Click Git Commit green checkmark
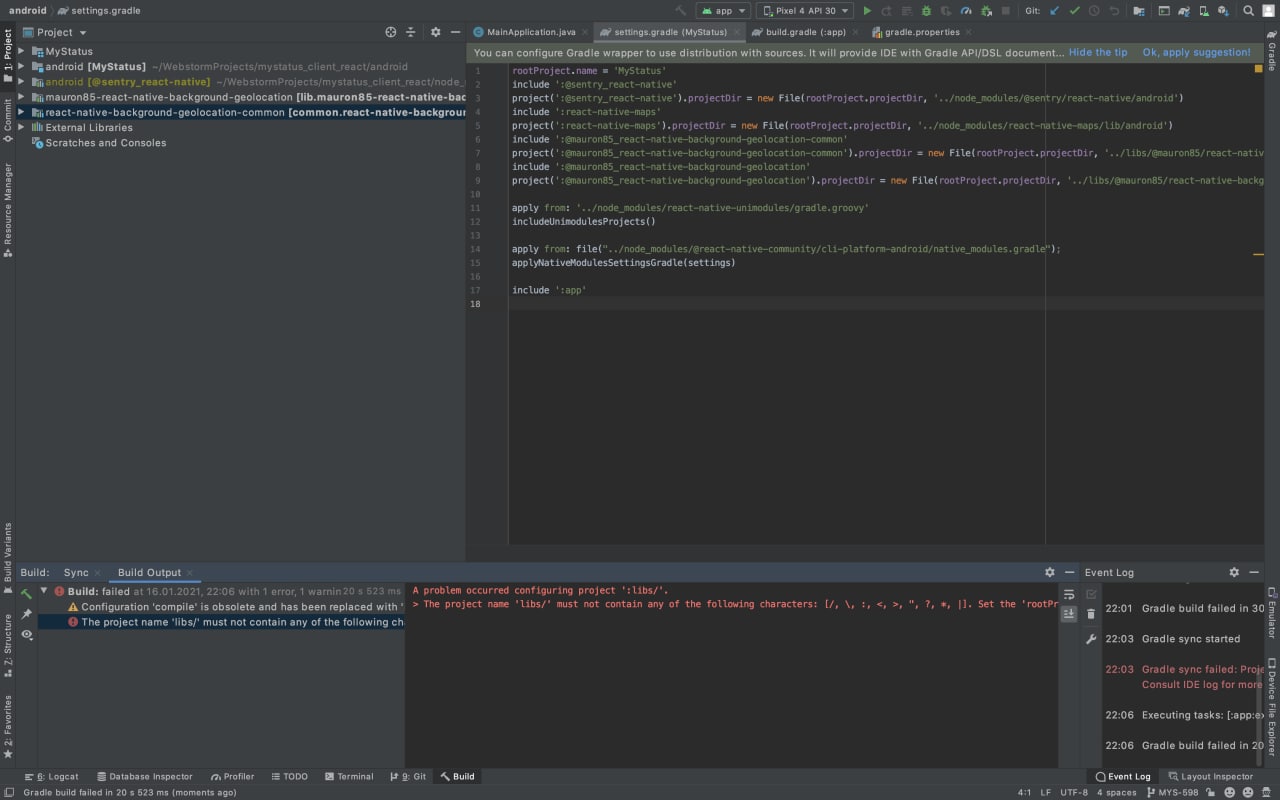The height and width of the screenshot is (800, 1280). coord(1074,11)
